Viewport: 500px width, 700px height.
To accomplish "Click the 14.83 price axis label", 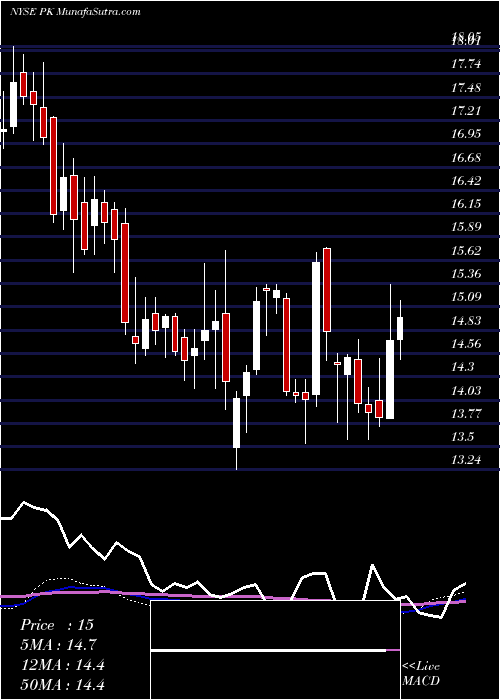I will click(466, 321).
